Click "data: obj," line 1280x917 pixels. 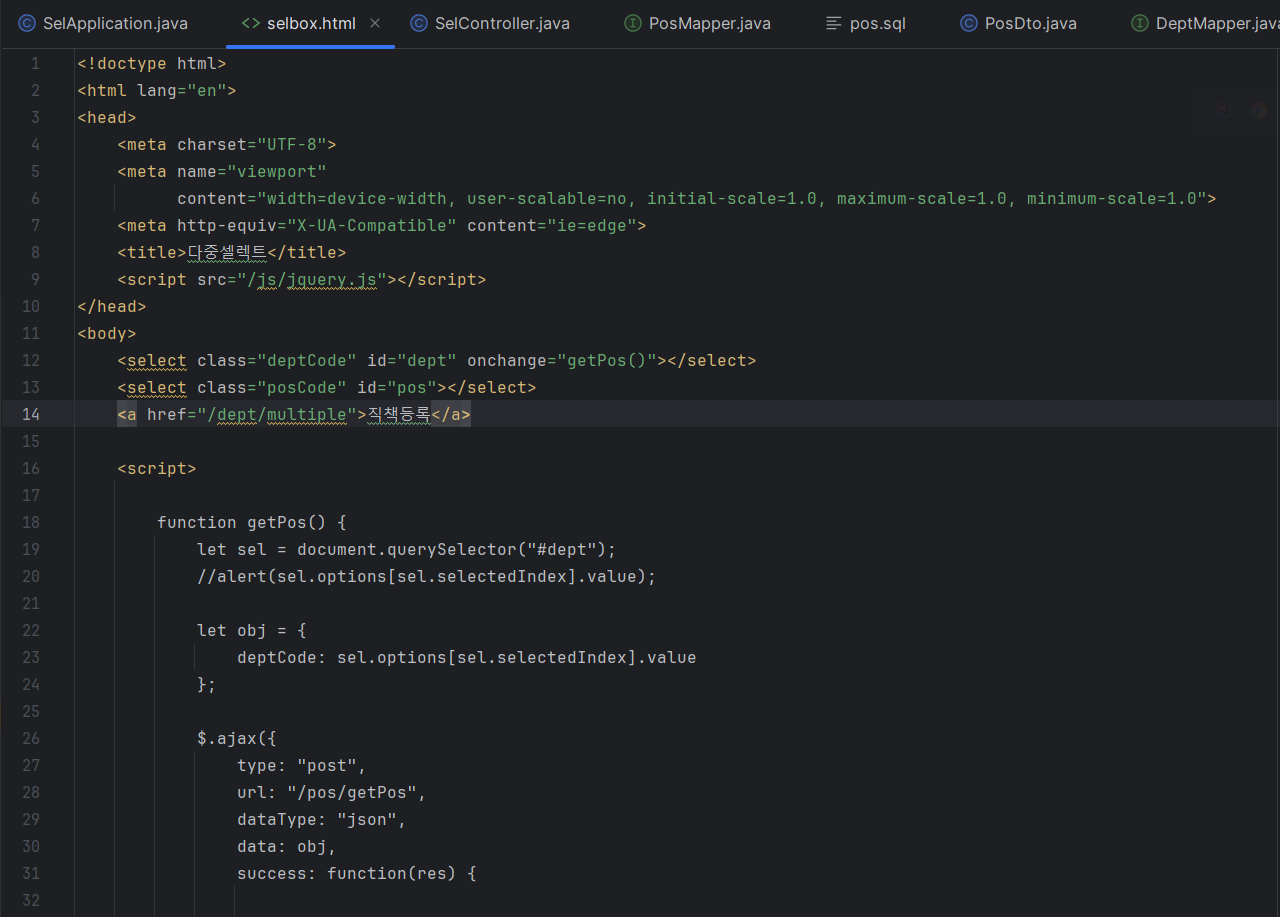coord(287,846)
